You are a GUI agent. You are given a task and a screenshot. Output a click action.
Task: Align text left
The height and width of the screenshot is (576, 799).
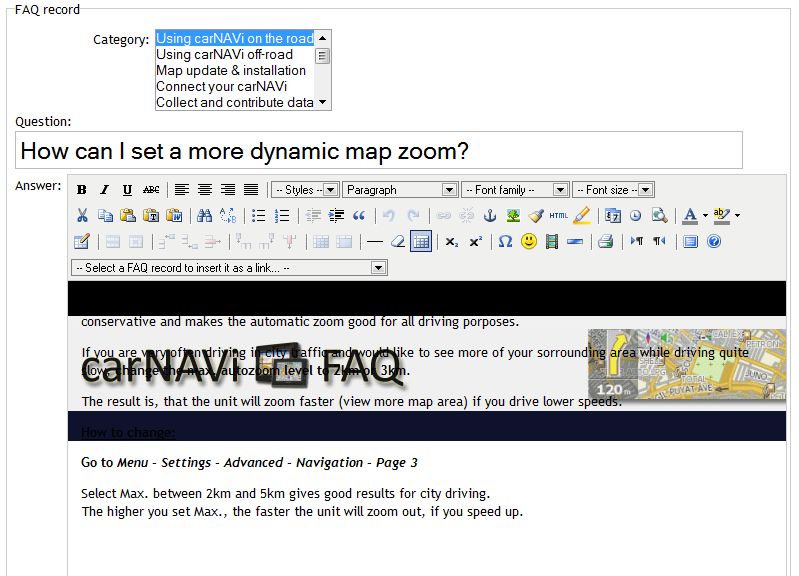pyautogui.click(x=182, y=190)
